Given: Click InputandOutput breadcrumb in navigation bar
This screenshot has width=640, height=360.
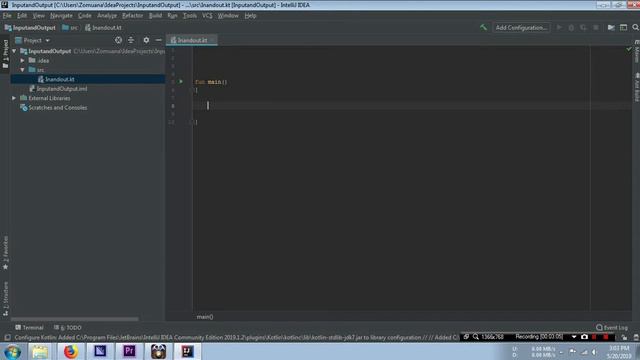Looking at the screenshot, I should pyautogui.click(x=30, y=28).
